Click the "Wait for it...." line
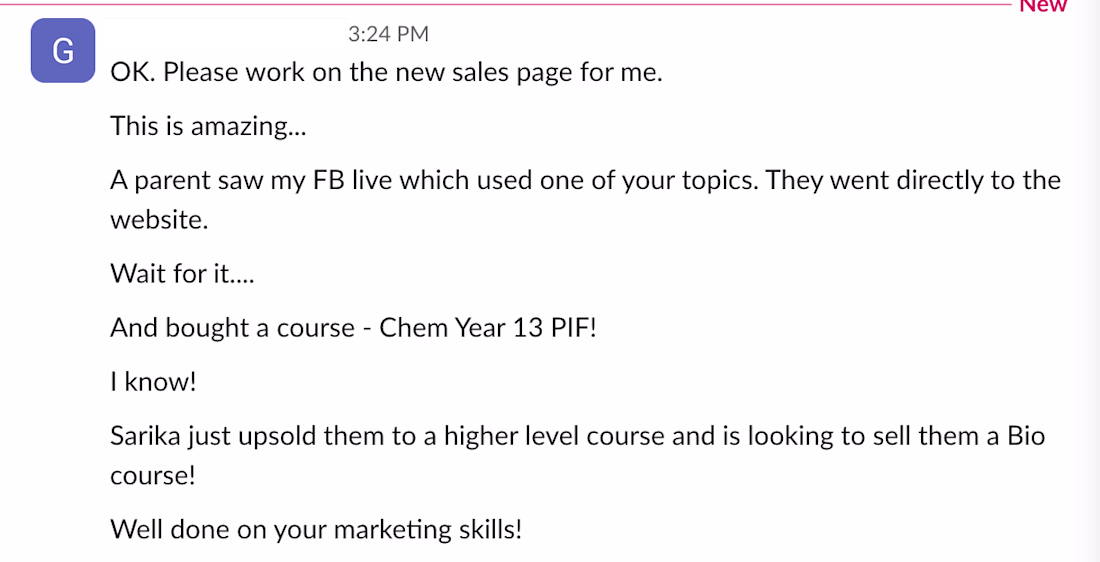 coord(182,273)
